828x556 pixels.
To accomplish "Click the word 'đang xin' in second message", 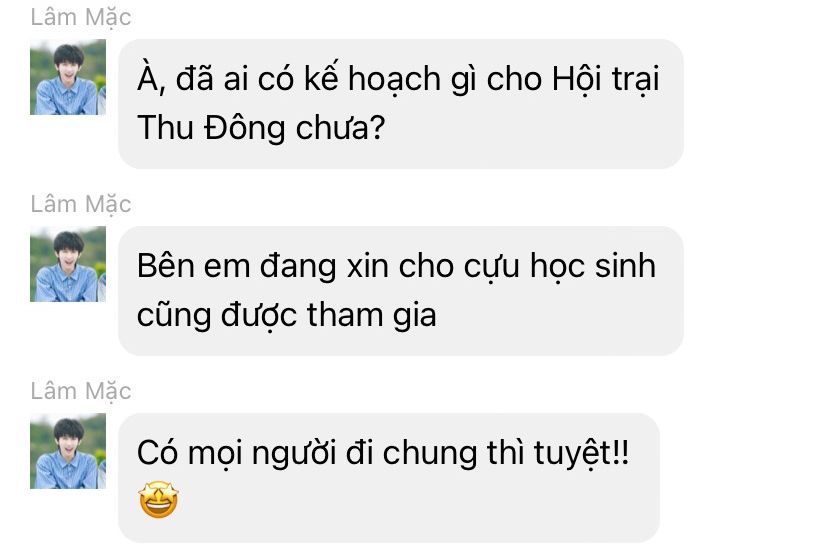I will [325, 266].
